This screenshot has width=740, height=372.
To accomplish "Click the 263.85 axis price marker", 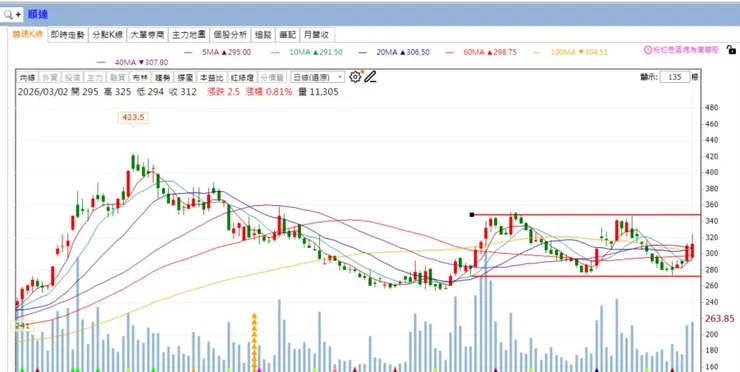I will pos(720,319).
